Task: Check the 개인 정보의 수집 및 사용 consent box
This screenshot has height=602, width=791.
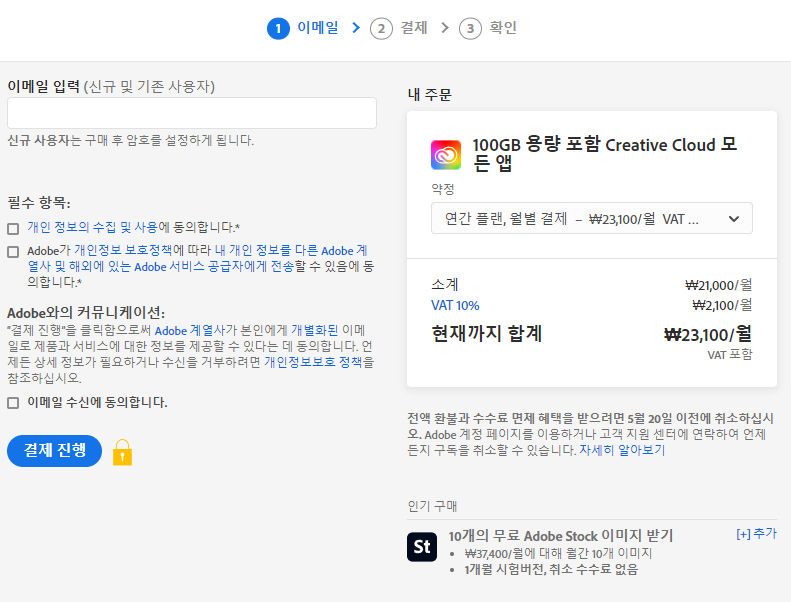Action: pyautogui.click(x=13, y=229)
